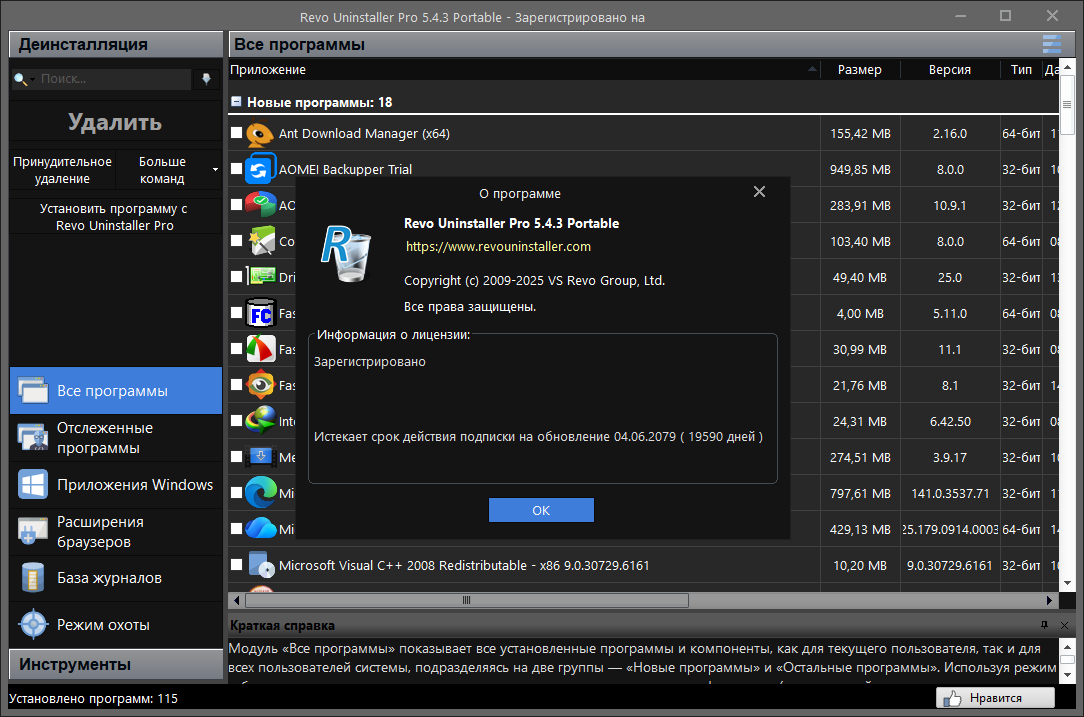The height and width of the screenshot is (717, 1084).
Task: Click the AOMEI Backupper Trial icon
Action: pyautogui.click(x=260, y=169)
